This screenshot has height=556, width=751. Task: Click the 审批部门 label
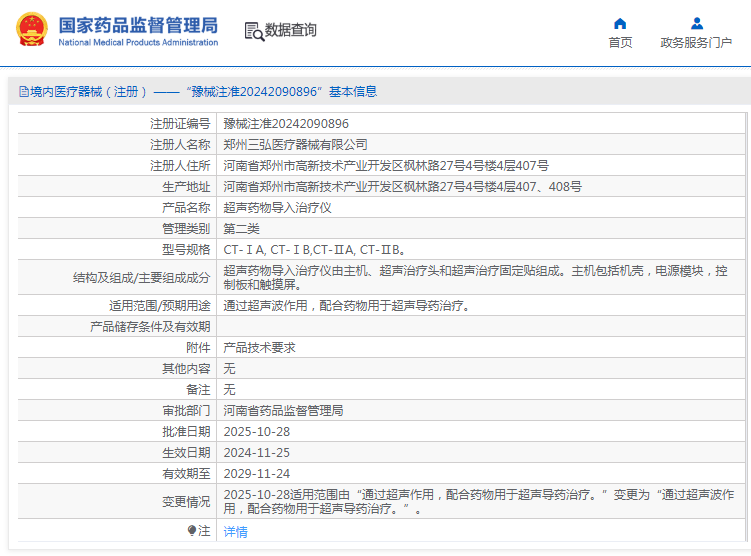coord(186,411)
